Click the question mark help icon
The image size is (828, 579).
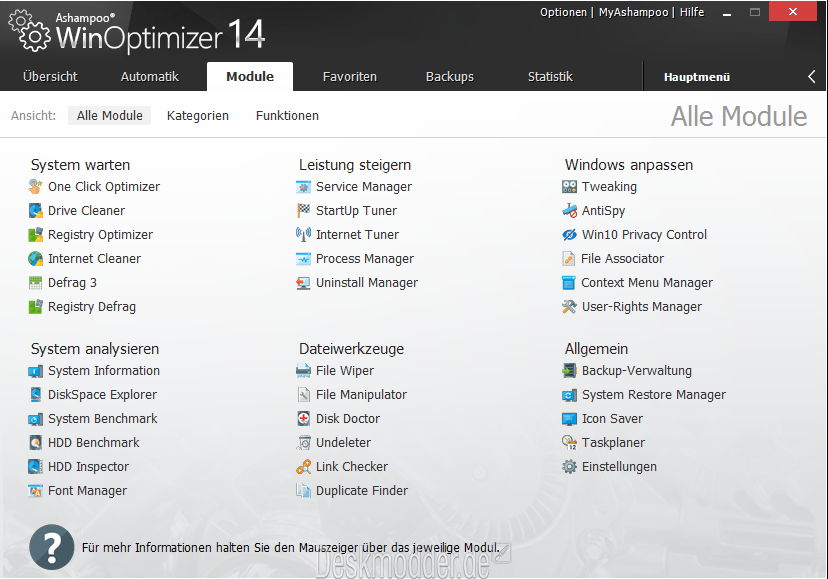coord(52,547)
